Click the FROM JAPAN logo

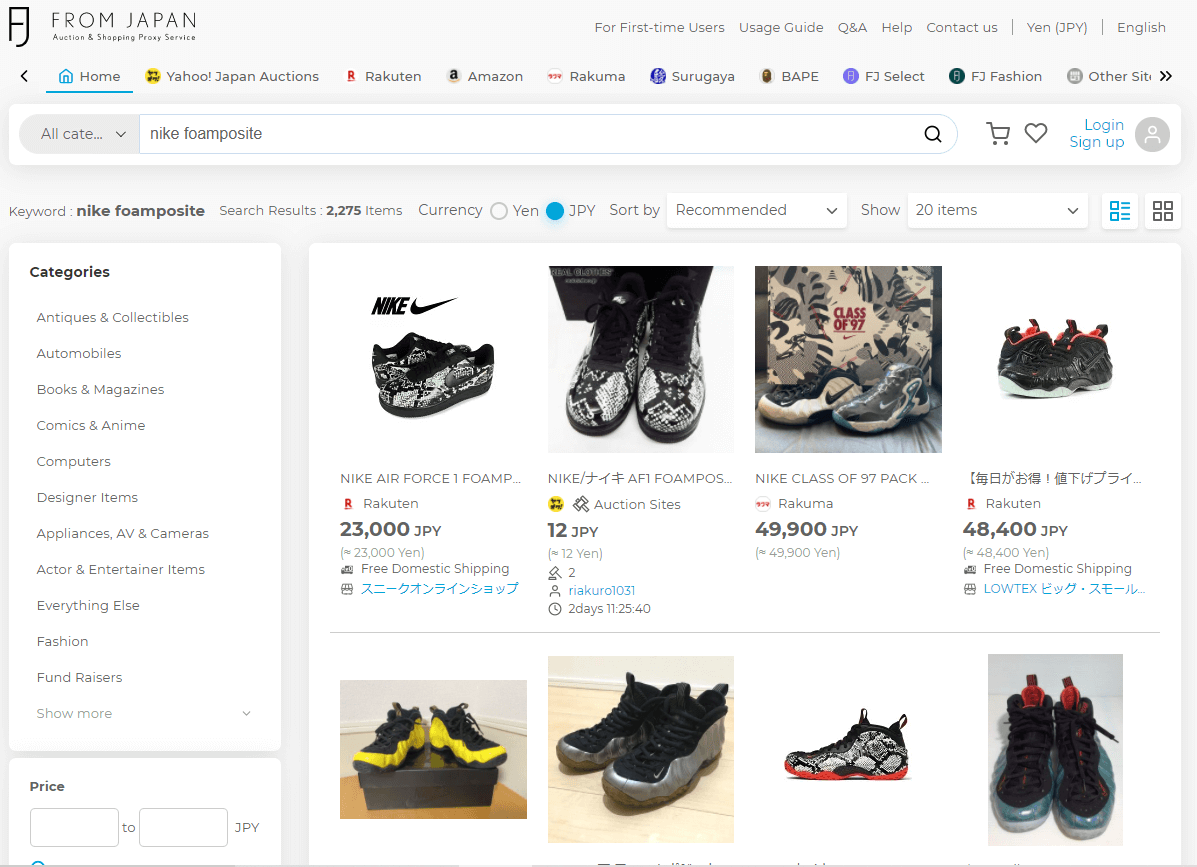tap(102, 26)
